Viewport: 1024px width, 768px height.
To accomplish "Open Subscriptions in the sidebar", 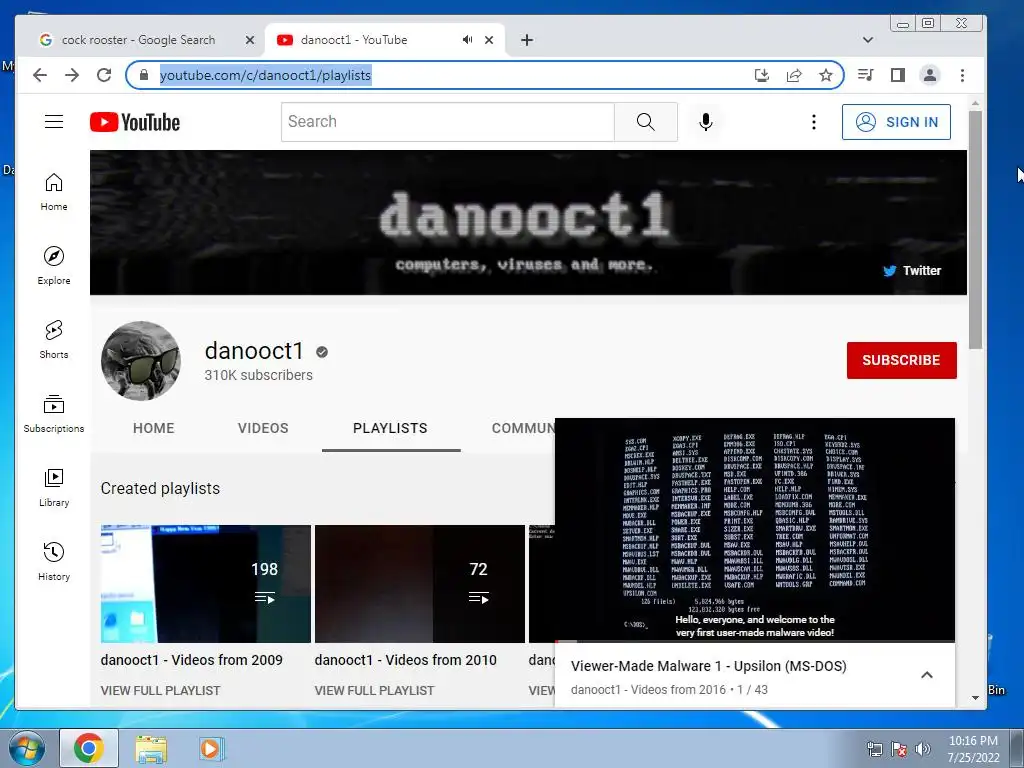I will (54, 414).
